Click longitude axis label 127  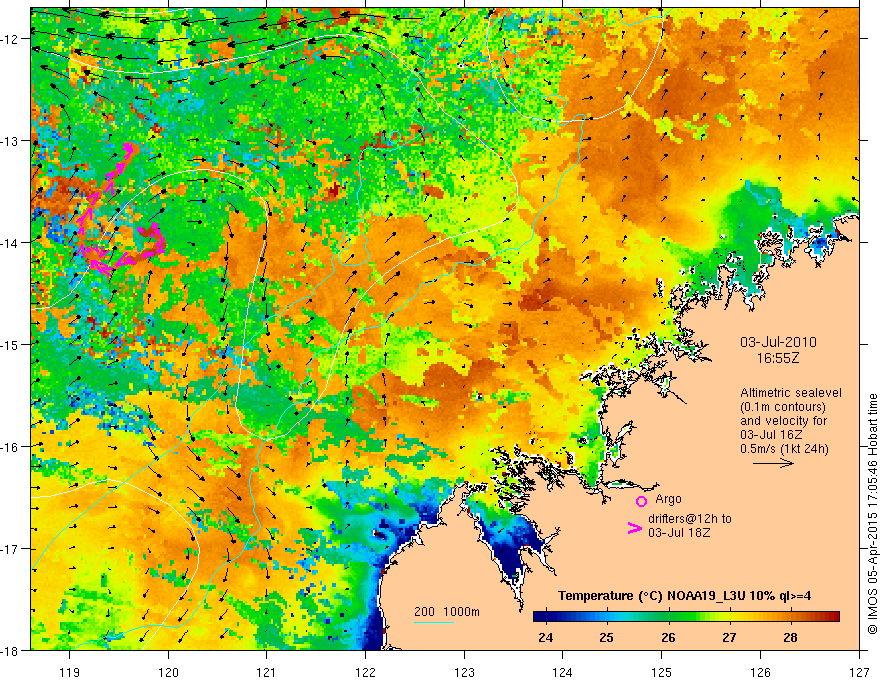[859, 672]
